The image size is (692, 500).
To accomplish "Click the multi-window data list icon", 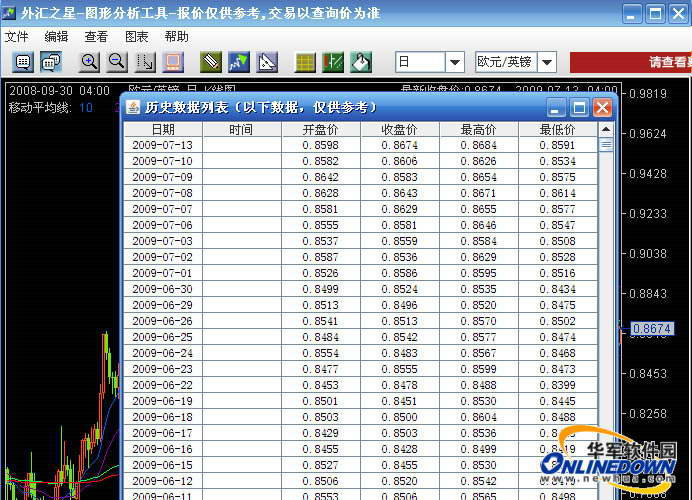I will pos(51,62).
